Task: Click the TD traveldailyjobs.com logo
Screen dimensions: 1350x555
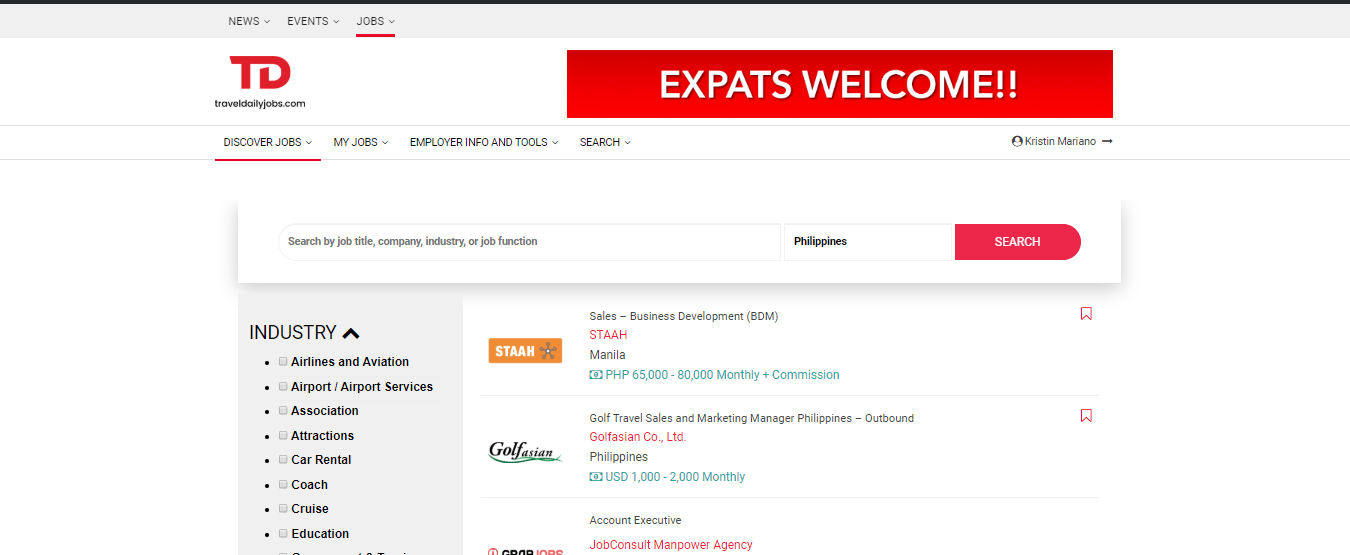Action: coord(260,82)
